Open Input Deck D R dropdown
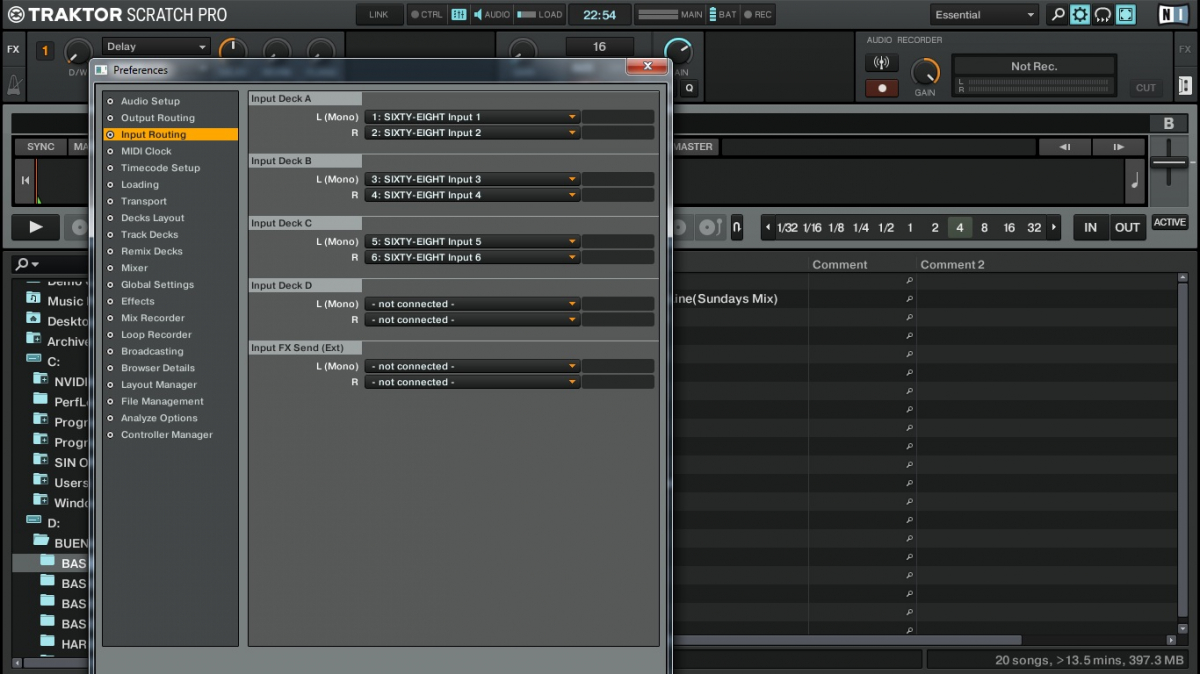 [472, 320]
